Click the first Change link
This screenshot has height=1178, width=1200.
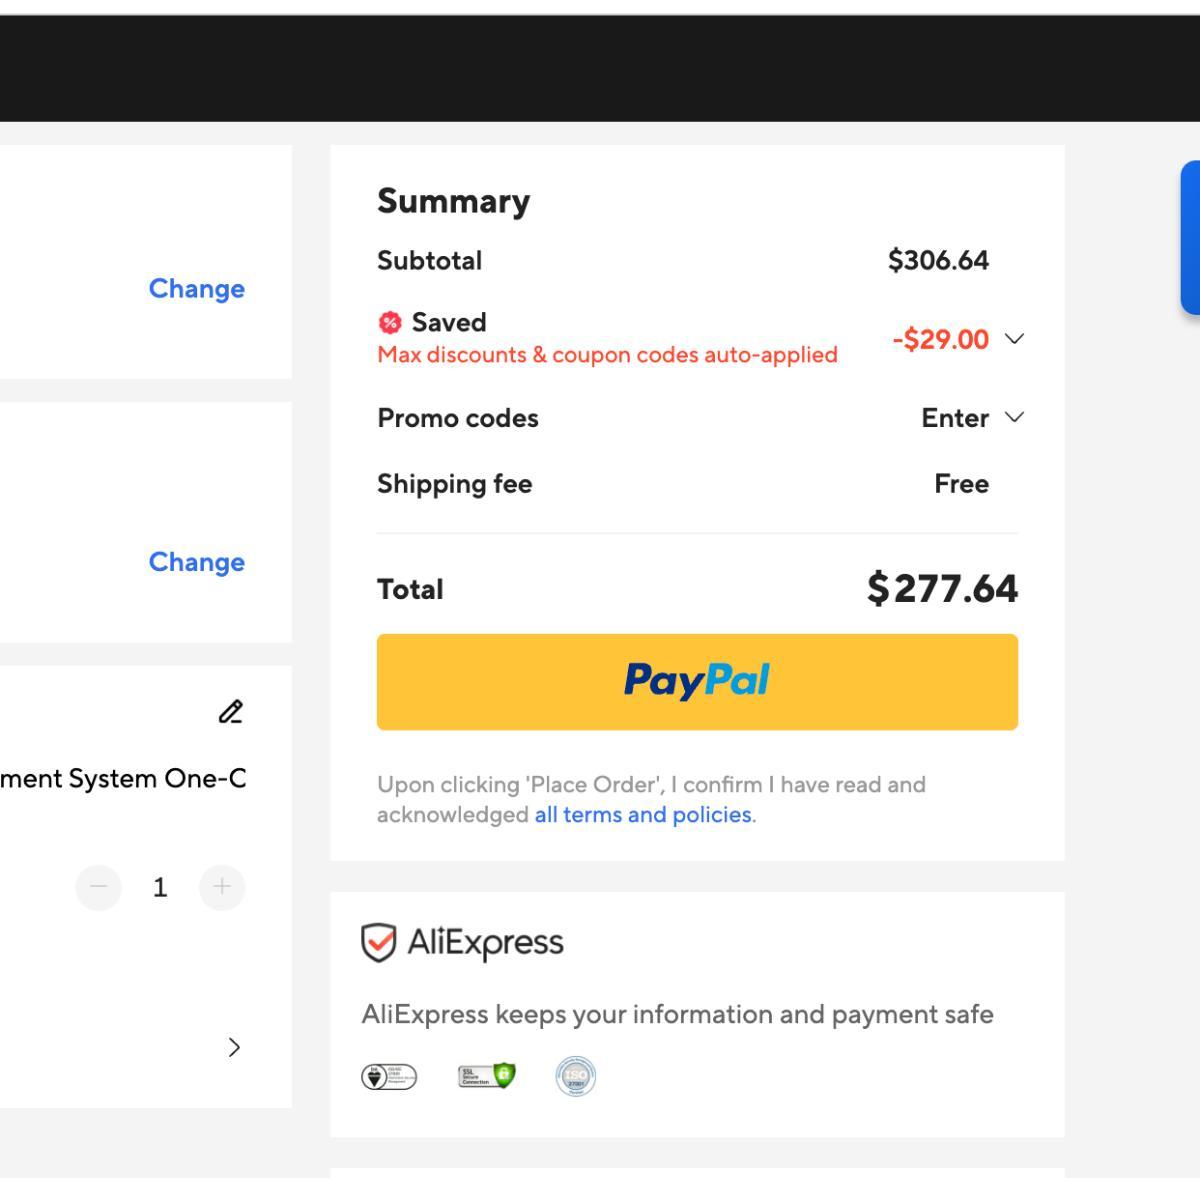196,288
